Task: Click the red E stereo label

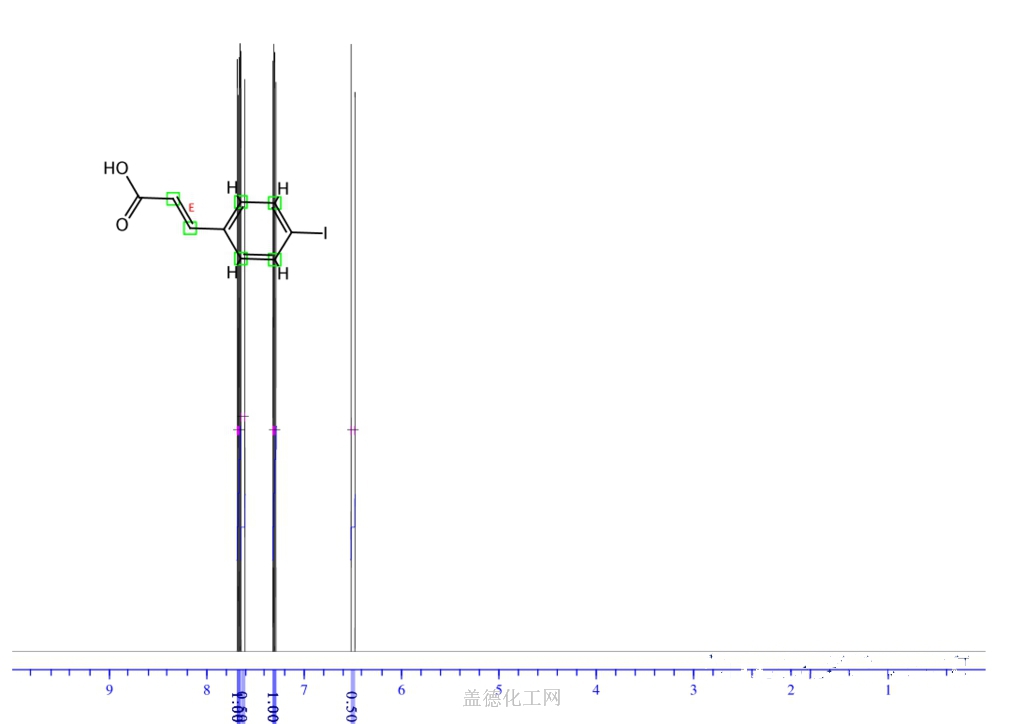Action: [192, 208]
